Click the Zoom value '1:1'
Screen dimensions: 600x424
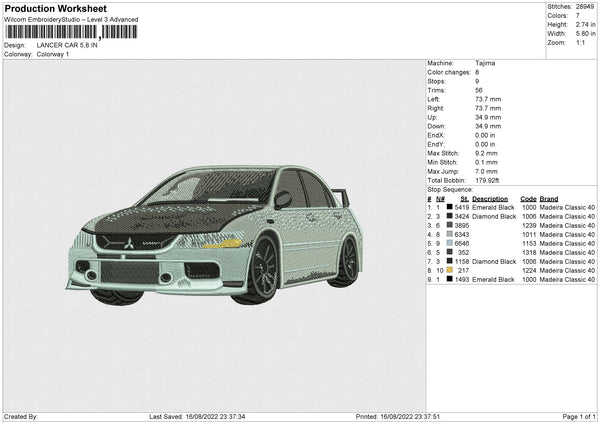580,42
